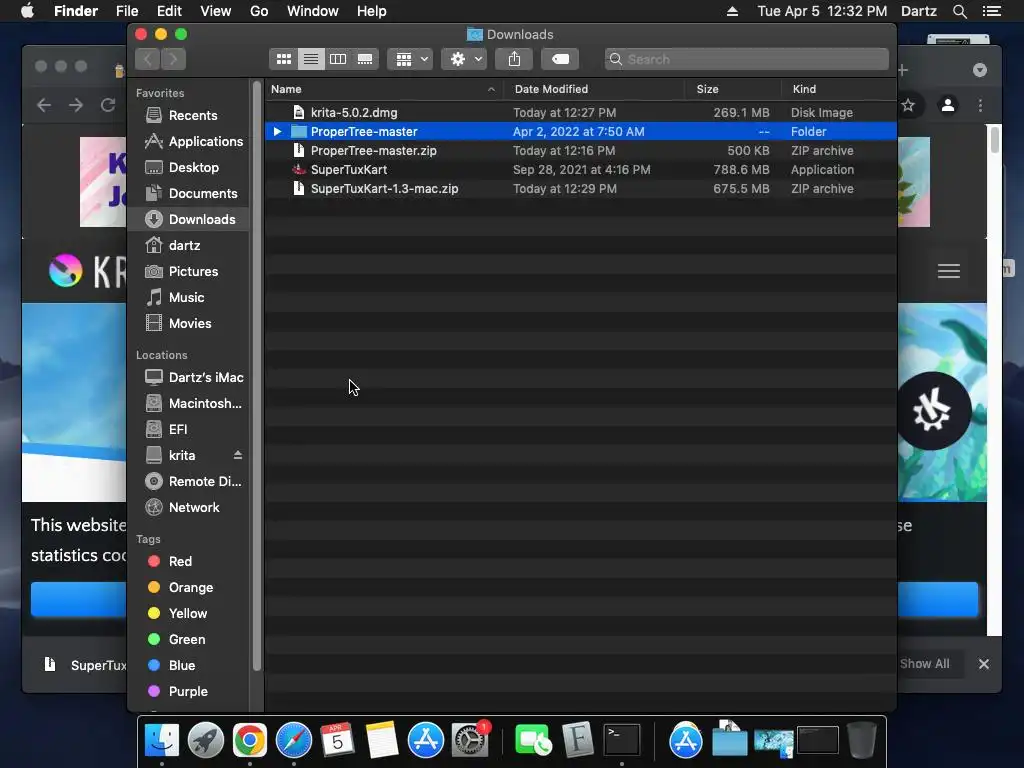Eject the krita disk image
This screenshot has height=768, width=1024.
238,455
